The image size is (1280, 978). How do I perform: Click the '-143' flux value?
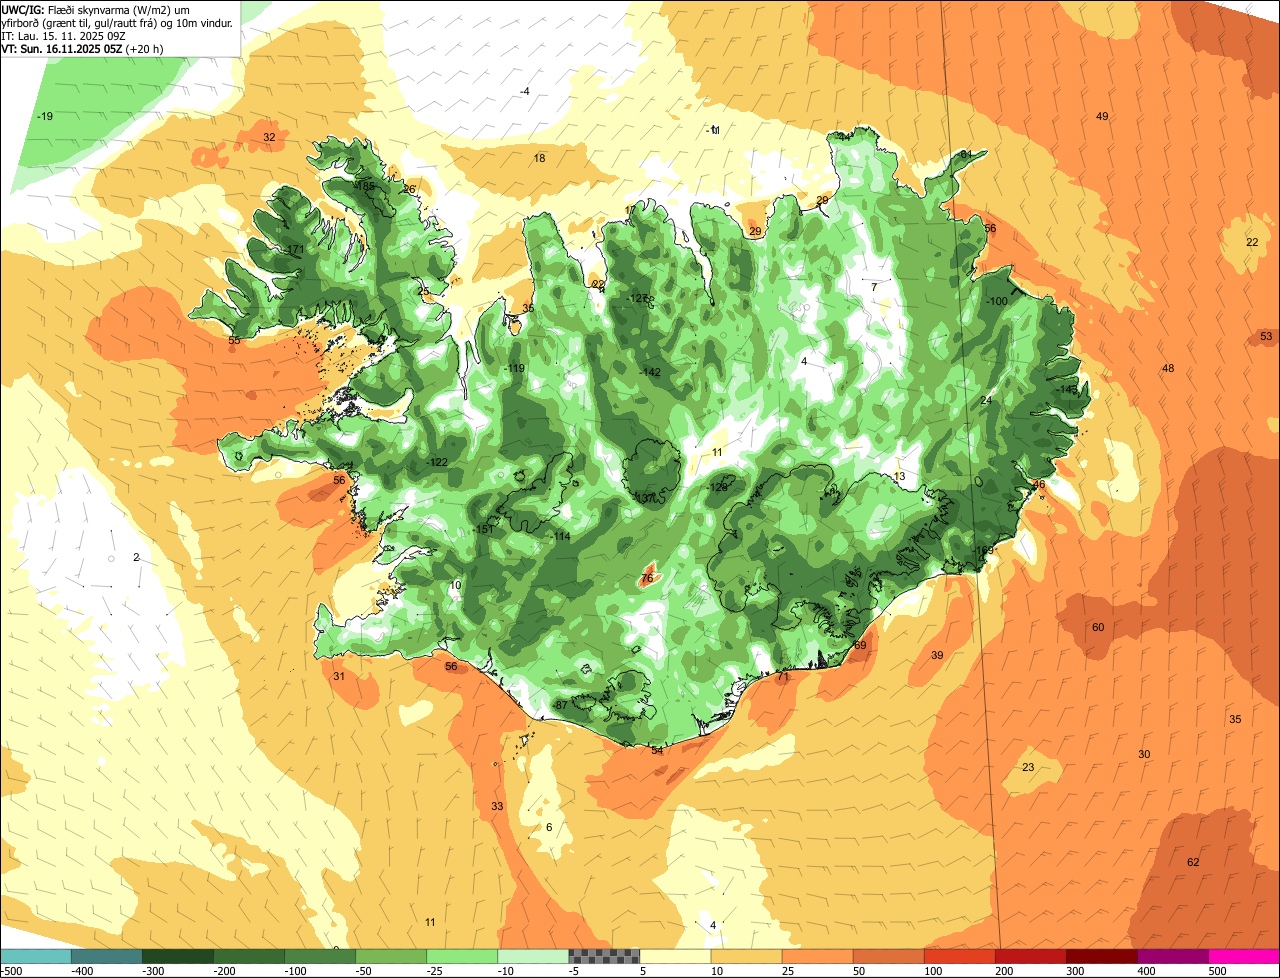point(1068,390)
